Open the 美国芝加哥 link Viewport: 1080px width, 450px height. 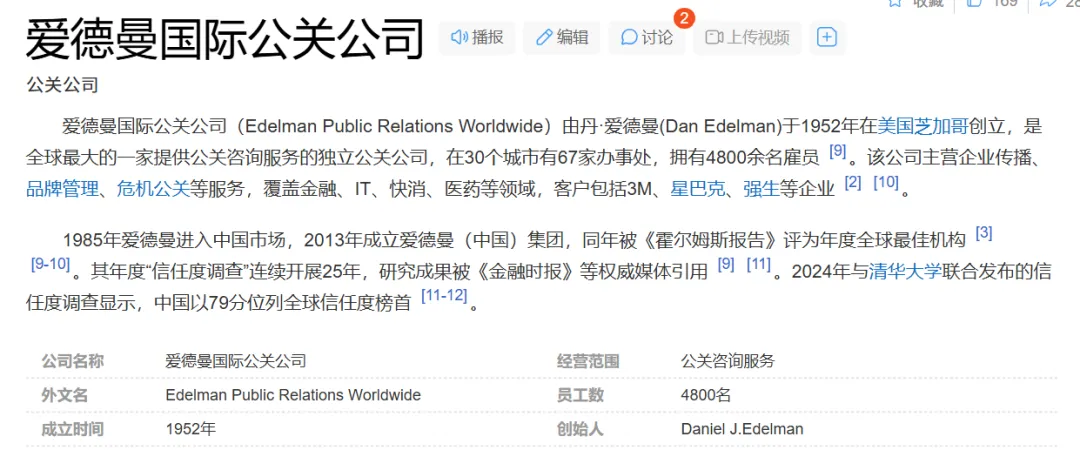pos(923,127)
